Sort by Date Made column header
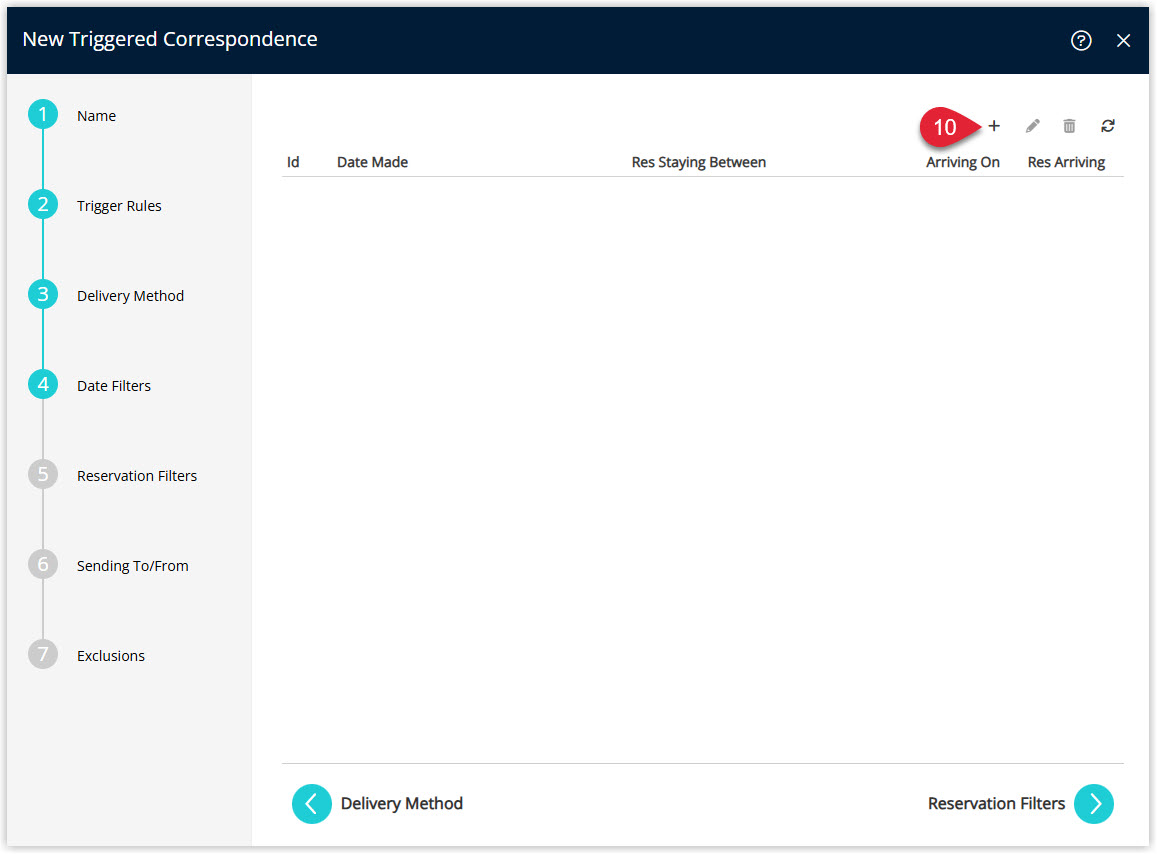This screenshot has height=854, width=1157. [373, 162]
